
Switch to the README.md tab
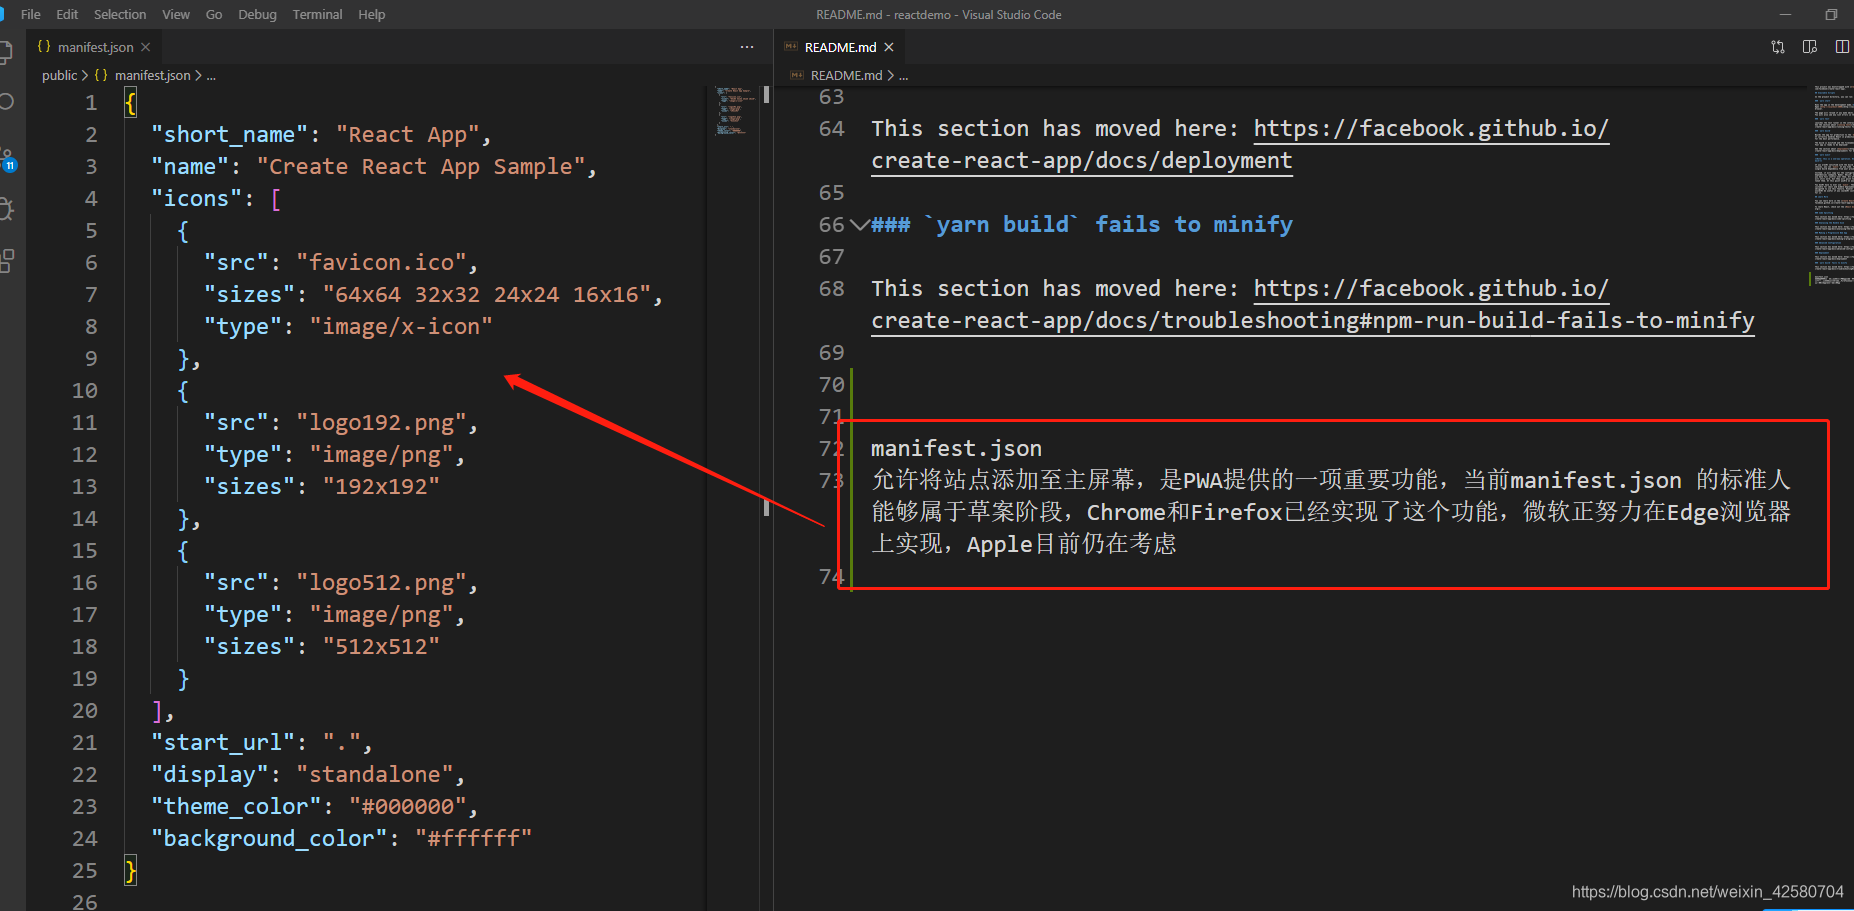(840, 47)
